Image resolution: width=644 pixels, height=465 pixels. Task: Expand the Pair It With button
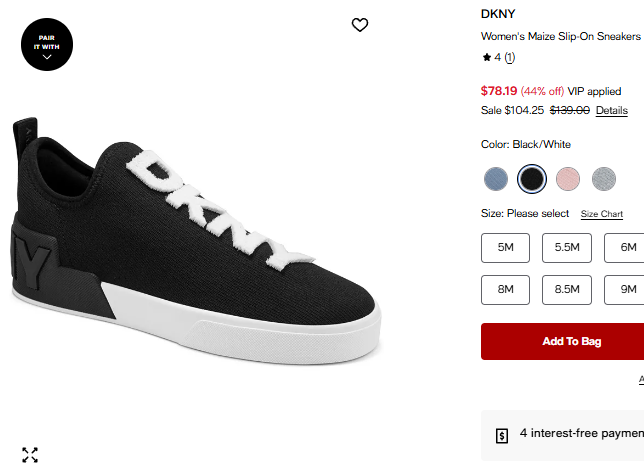tap(47, 46)
